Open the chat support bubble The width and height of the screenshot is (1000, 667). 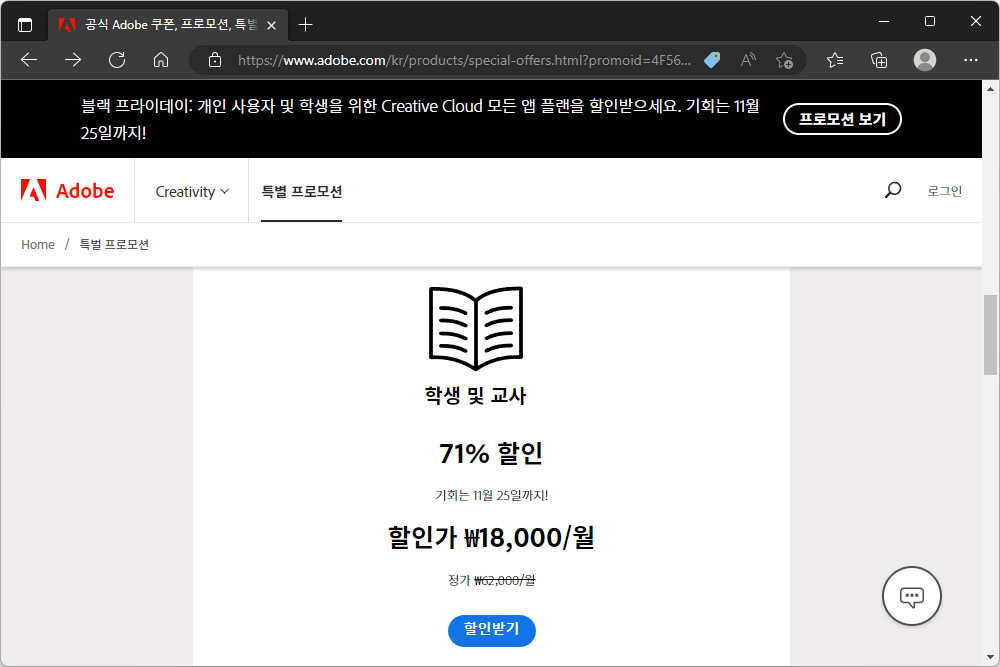coord(911,596)
